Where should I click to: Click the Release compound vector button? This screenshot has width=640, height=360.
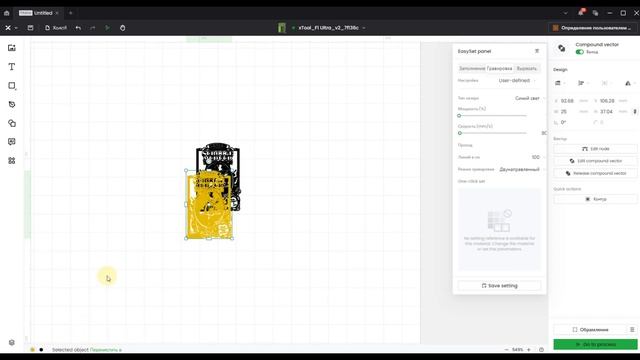tap(595, 173)
